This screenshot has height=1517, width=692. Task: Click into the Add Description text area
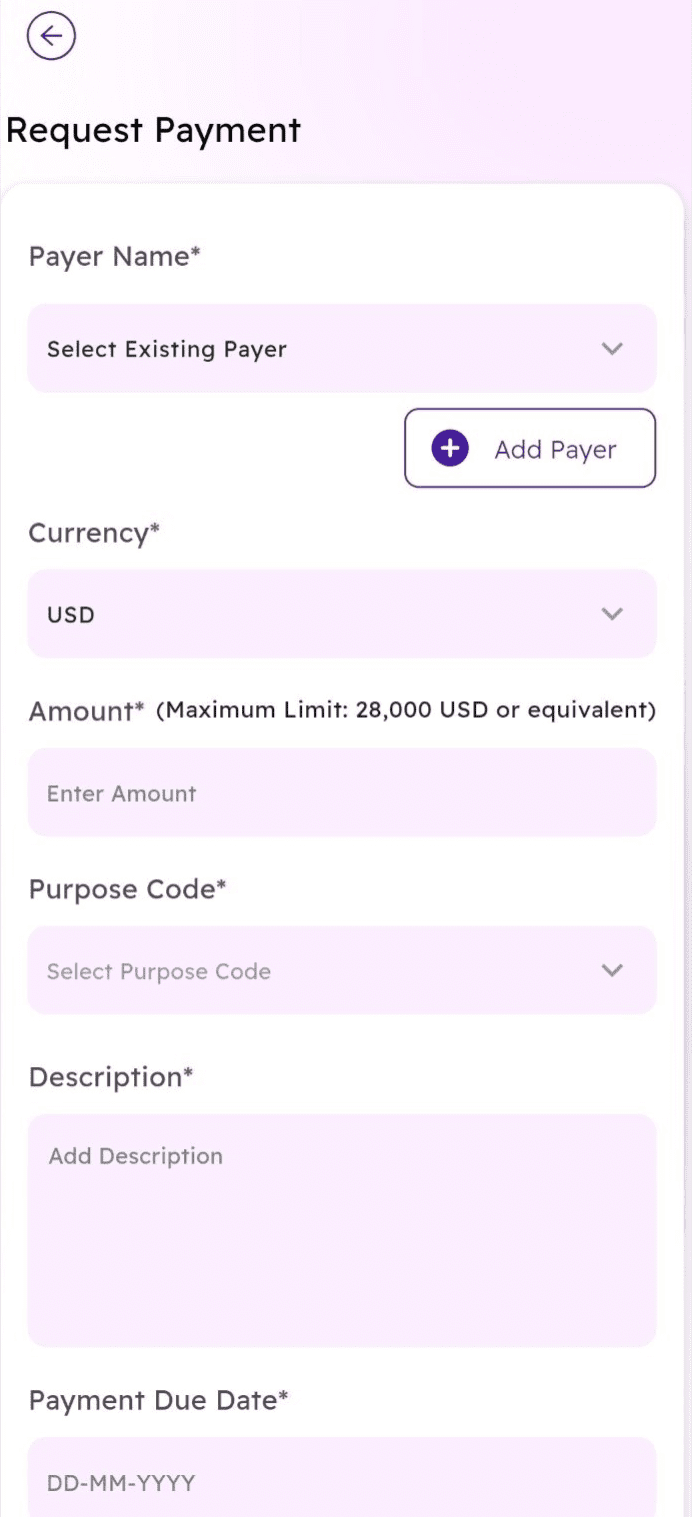(340, 1230)
